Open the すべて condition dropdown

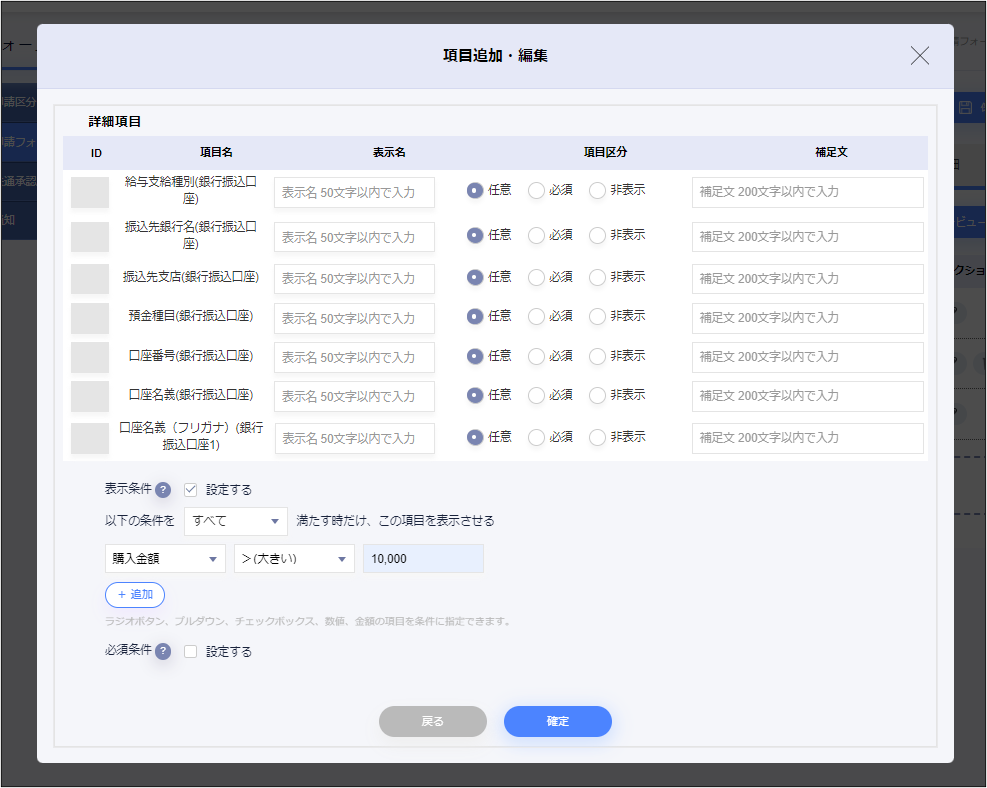[x=235, y=521]
